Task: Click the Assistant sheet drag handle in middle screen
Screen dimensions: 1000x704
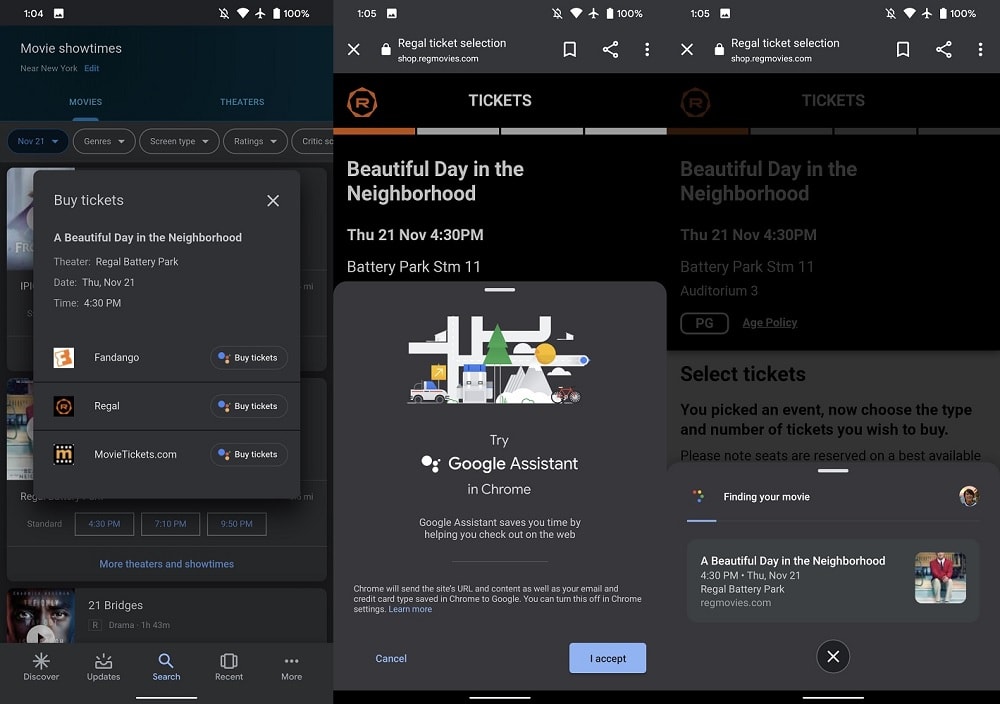Action: (x=500, y=290)
